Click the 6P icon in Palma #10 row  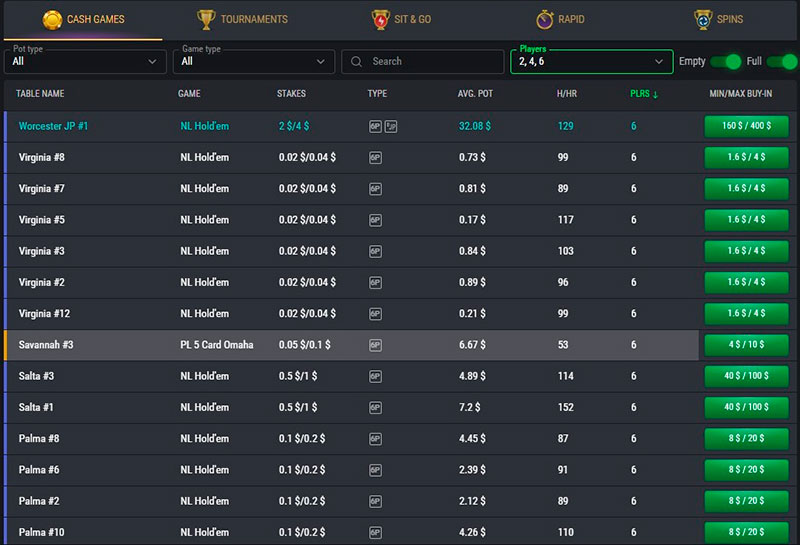click(x=375, y=532)
